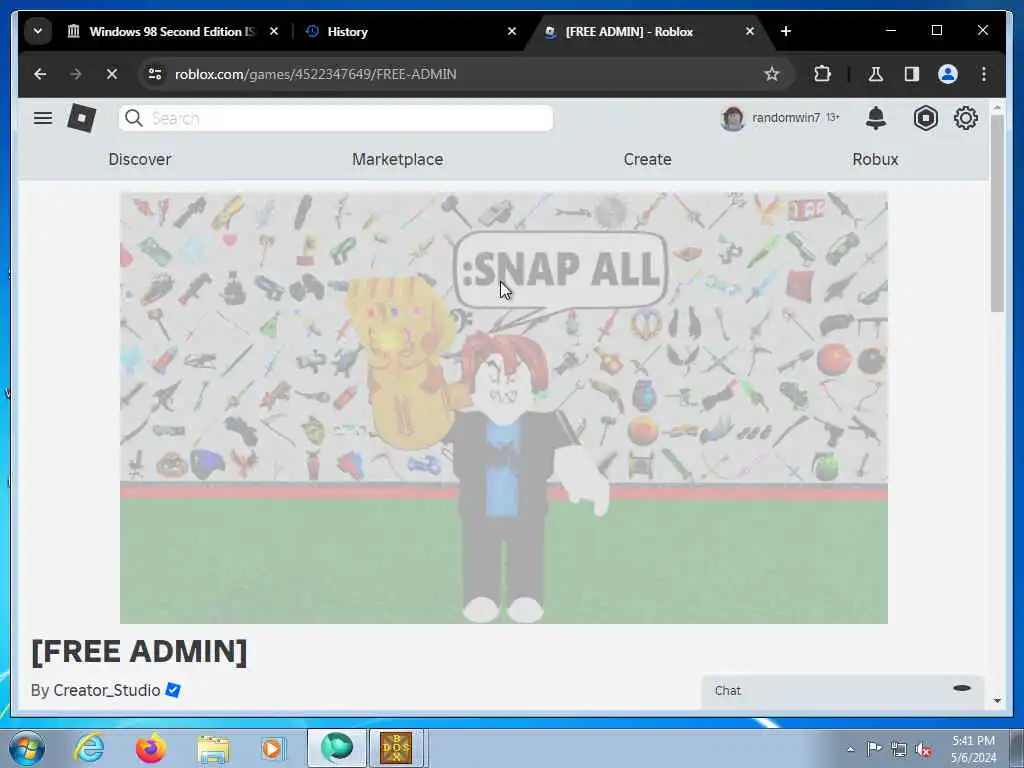Close the History tab
The width and height of the screenshot is (1024, 768).
(x=512, y=31)
